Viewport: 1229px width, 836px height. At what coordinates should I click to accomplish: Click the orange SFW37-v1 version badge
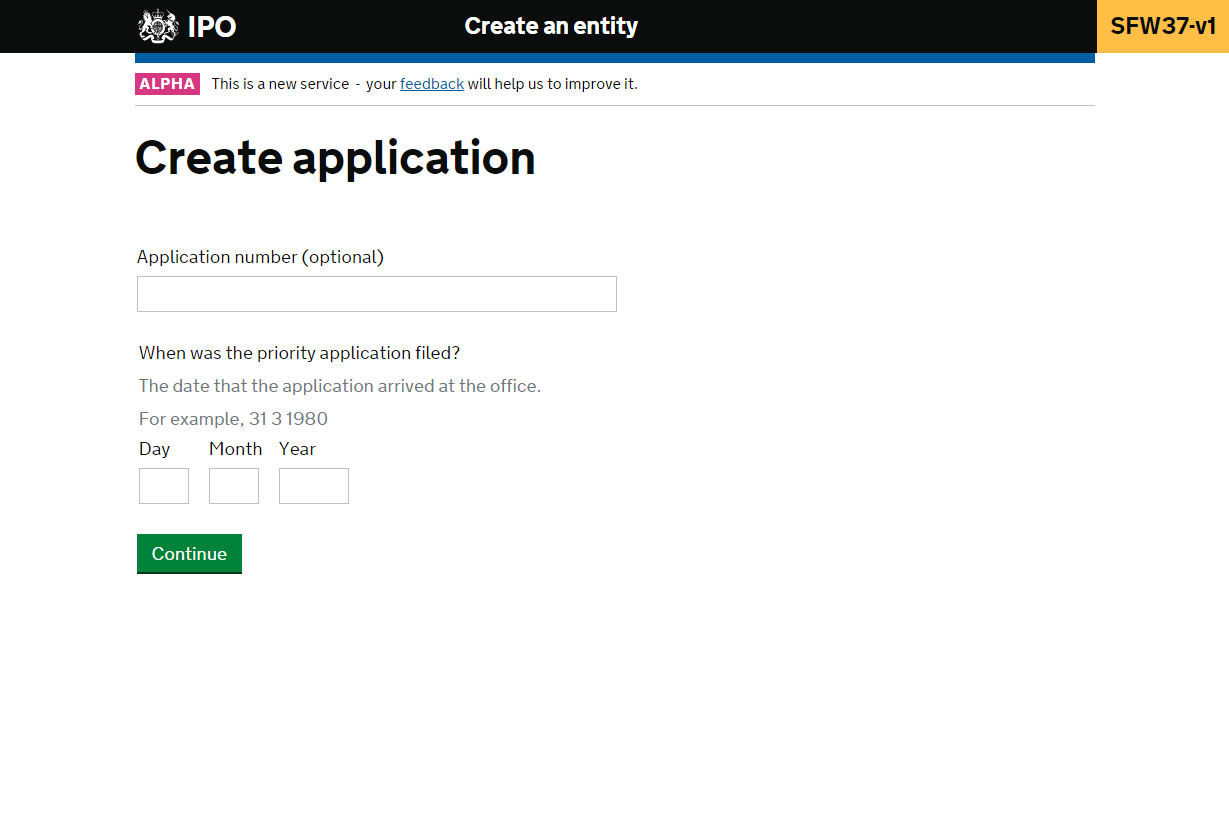click(x=1162, y=25)
